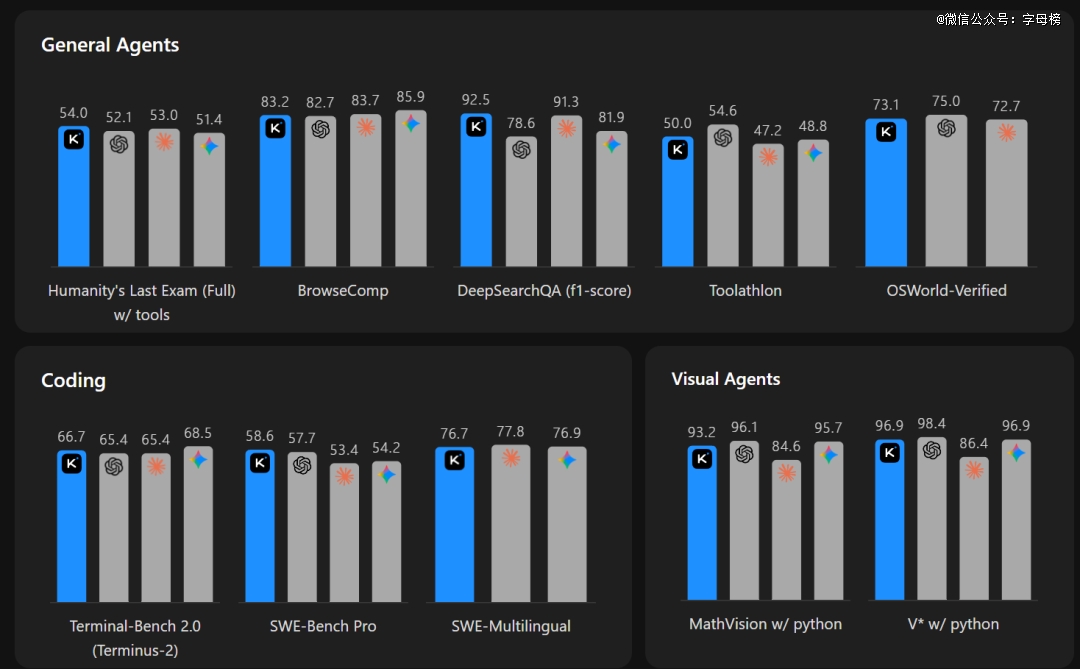Click Gemini icon on Humanity's Last Exam bar
The height and width of the screenshot is (669, 1080).
(x=209, y=145)
